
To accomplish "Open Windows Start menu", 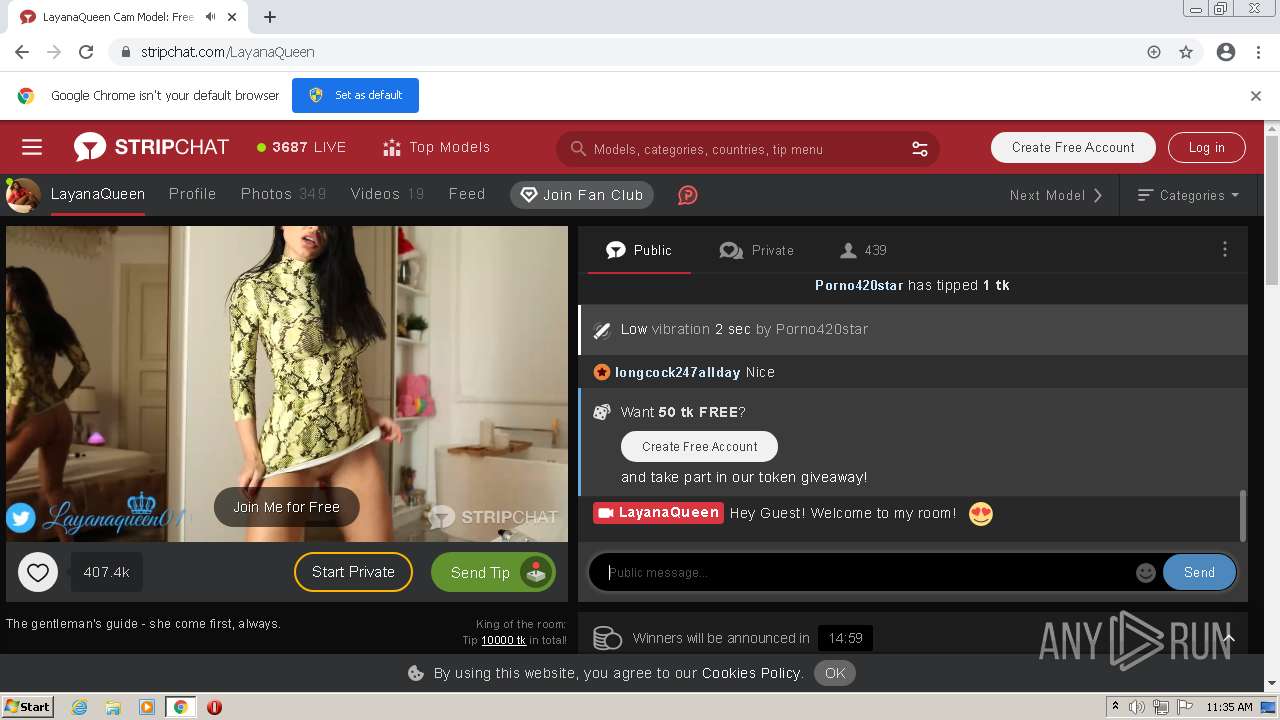I will [27, 706].
